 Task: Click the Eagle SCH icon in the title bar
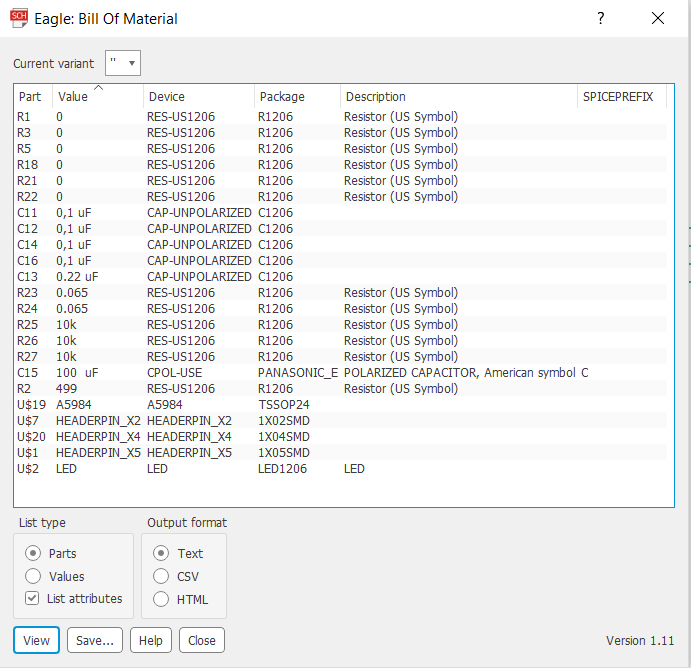[19, 19]
